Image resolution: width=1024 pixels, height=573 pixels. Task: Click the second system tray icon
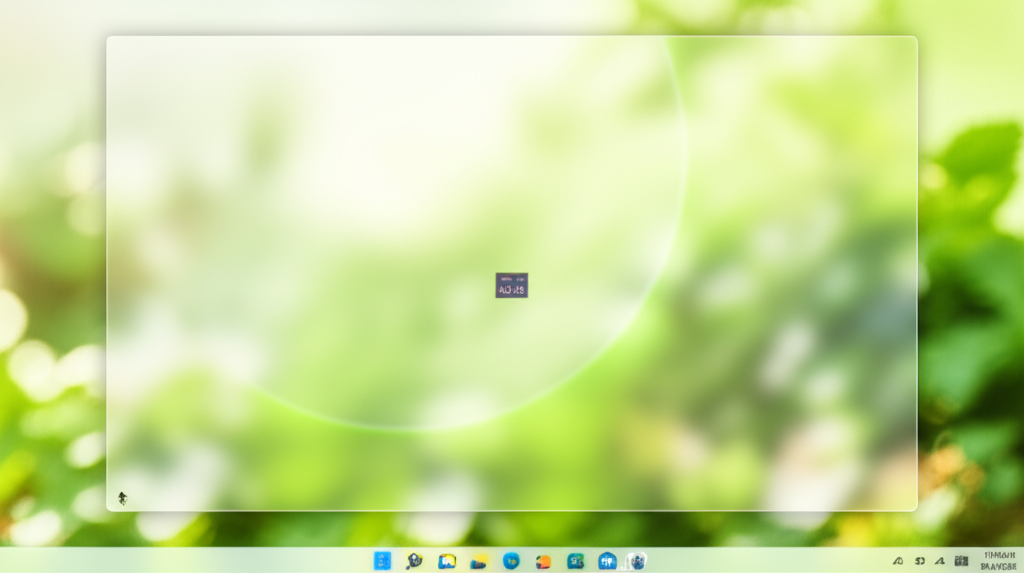click(x=919, y=561)
